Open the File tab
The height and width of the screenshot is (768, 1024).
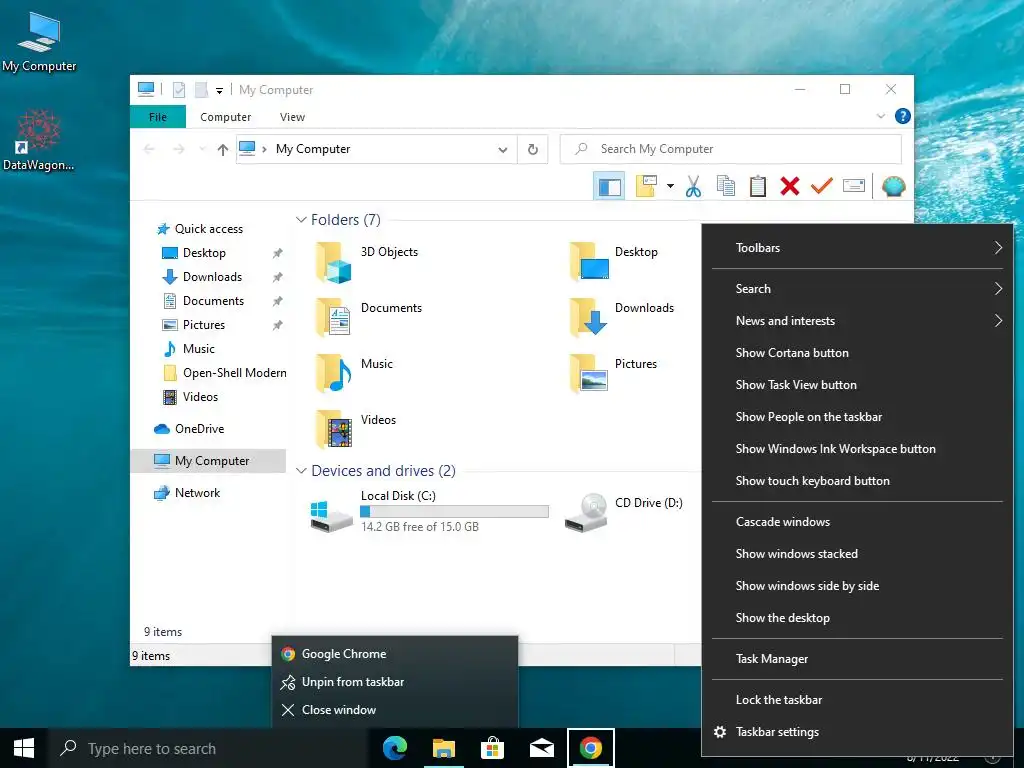coord(158,117)
